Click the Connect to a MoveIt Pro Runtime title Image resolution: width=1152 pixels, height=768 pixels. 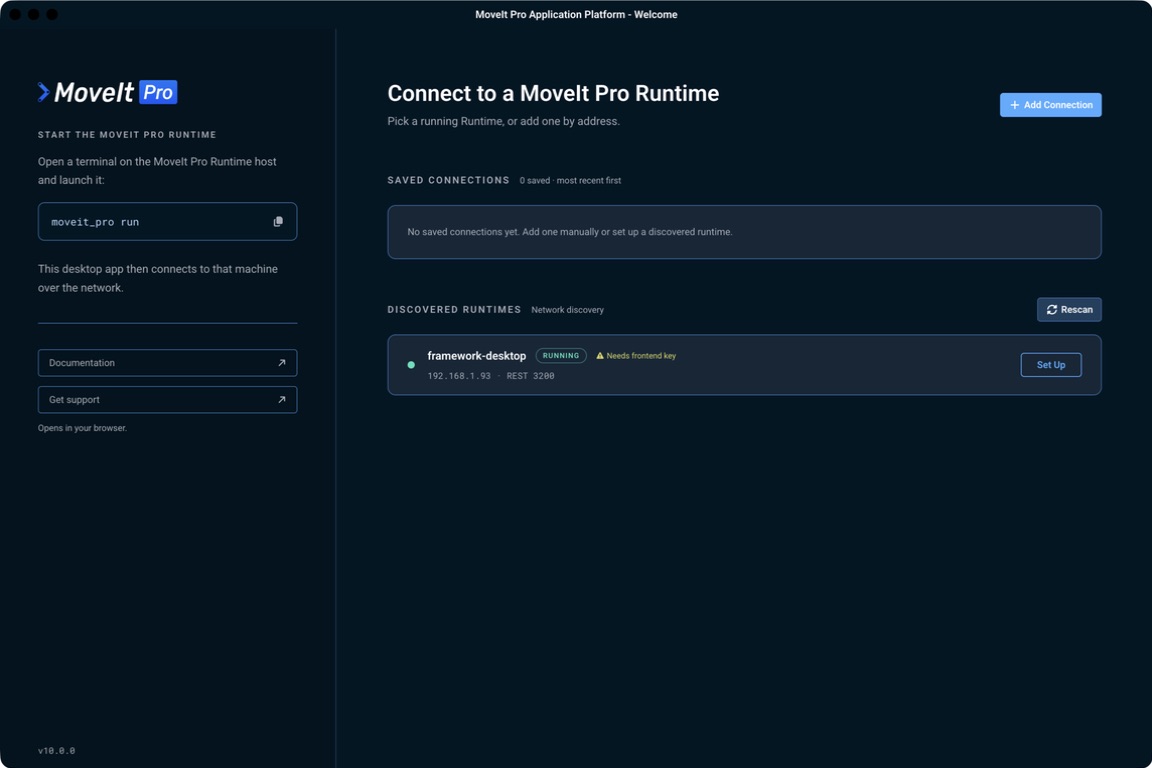[553, 93]
